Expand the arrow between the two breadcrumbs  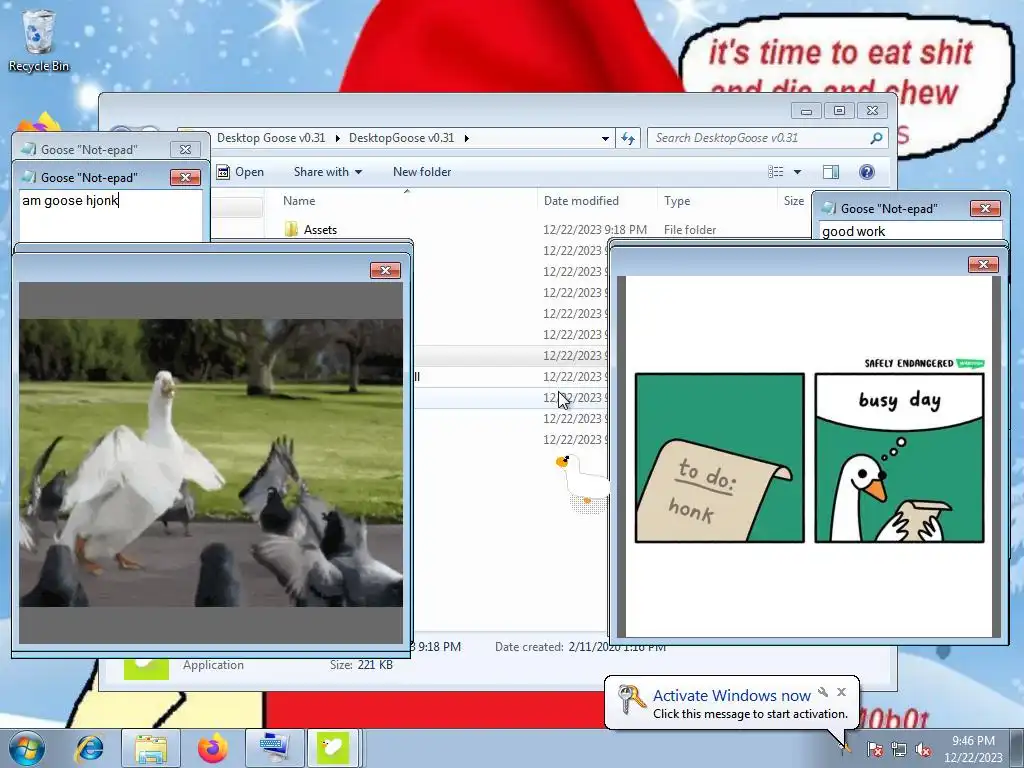(x=338, y=138)
